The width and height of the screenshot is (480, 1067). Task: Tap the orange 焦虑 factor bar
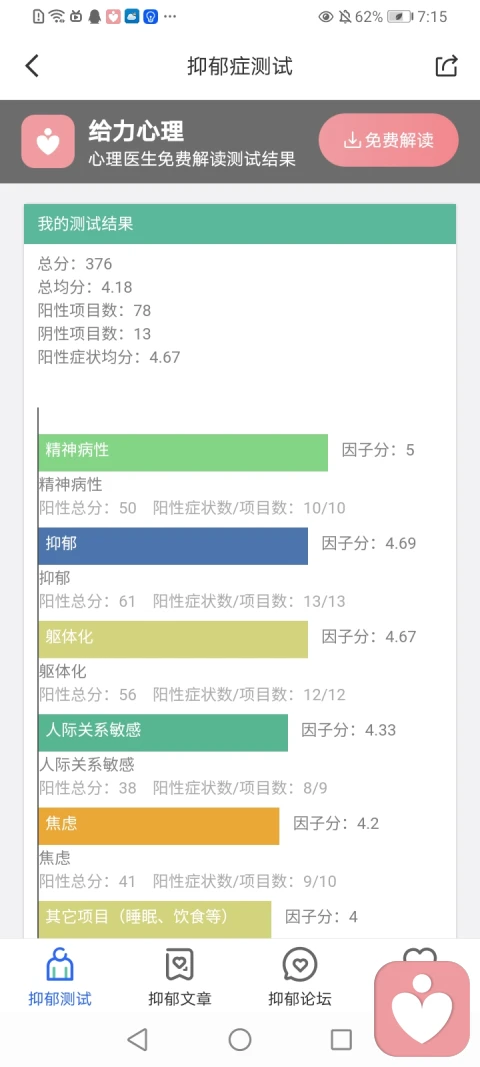click(159, 826)
